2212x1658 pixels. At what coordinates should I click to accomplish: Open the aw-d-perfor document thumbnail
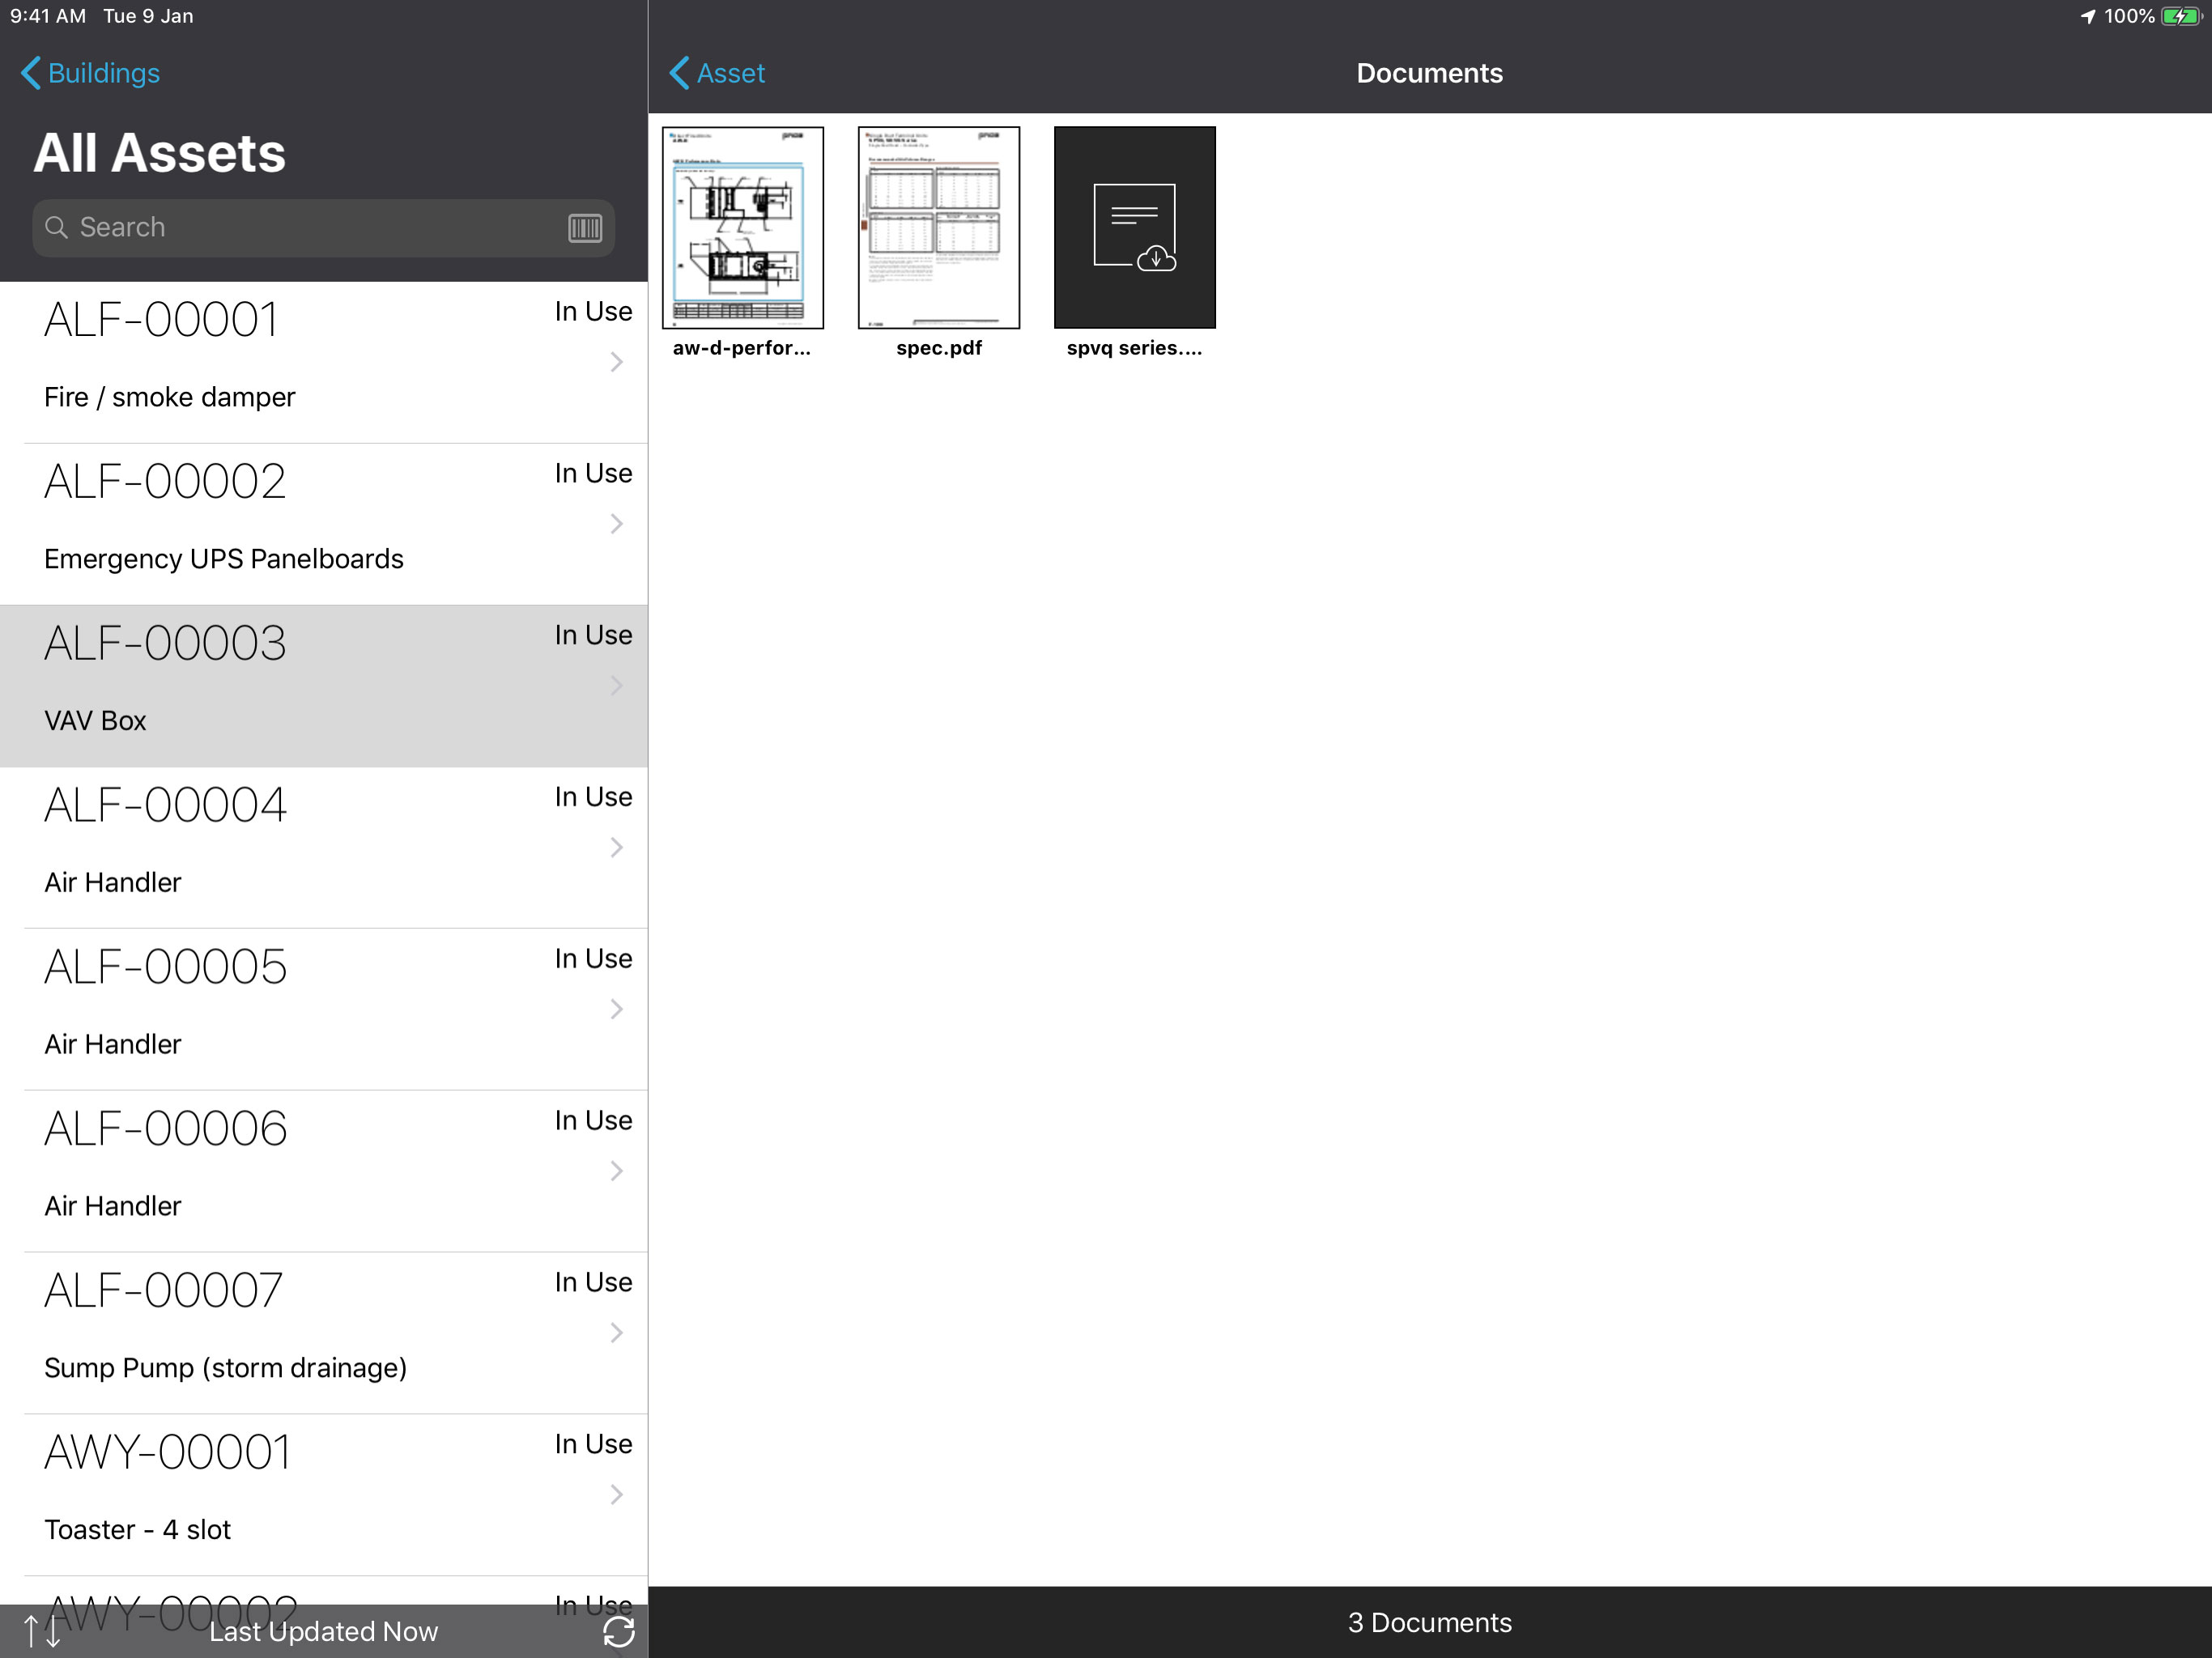coord(742,228)
